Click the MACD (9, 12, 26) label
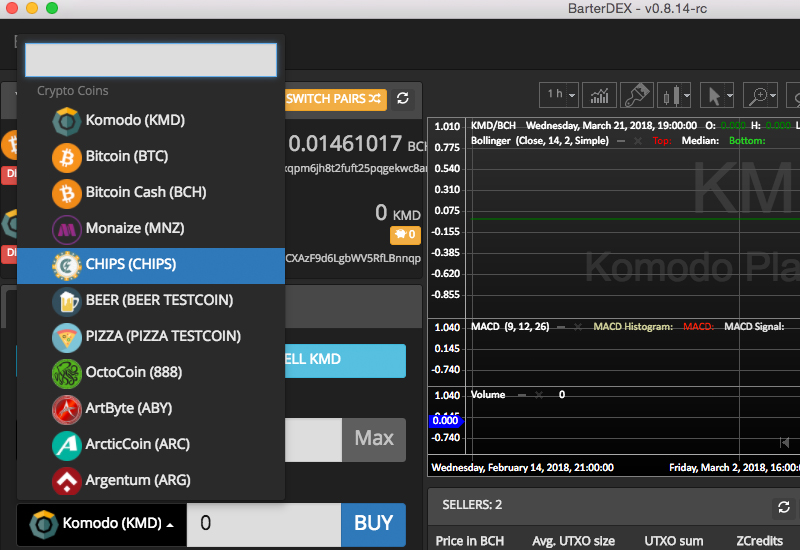This screenshot has width=800, height=550. pyautogui.click(x=510, y=327)
